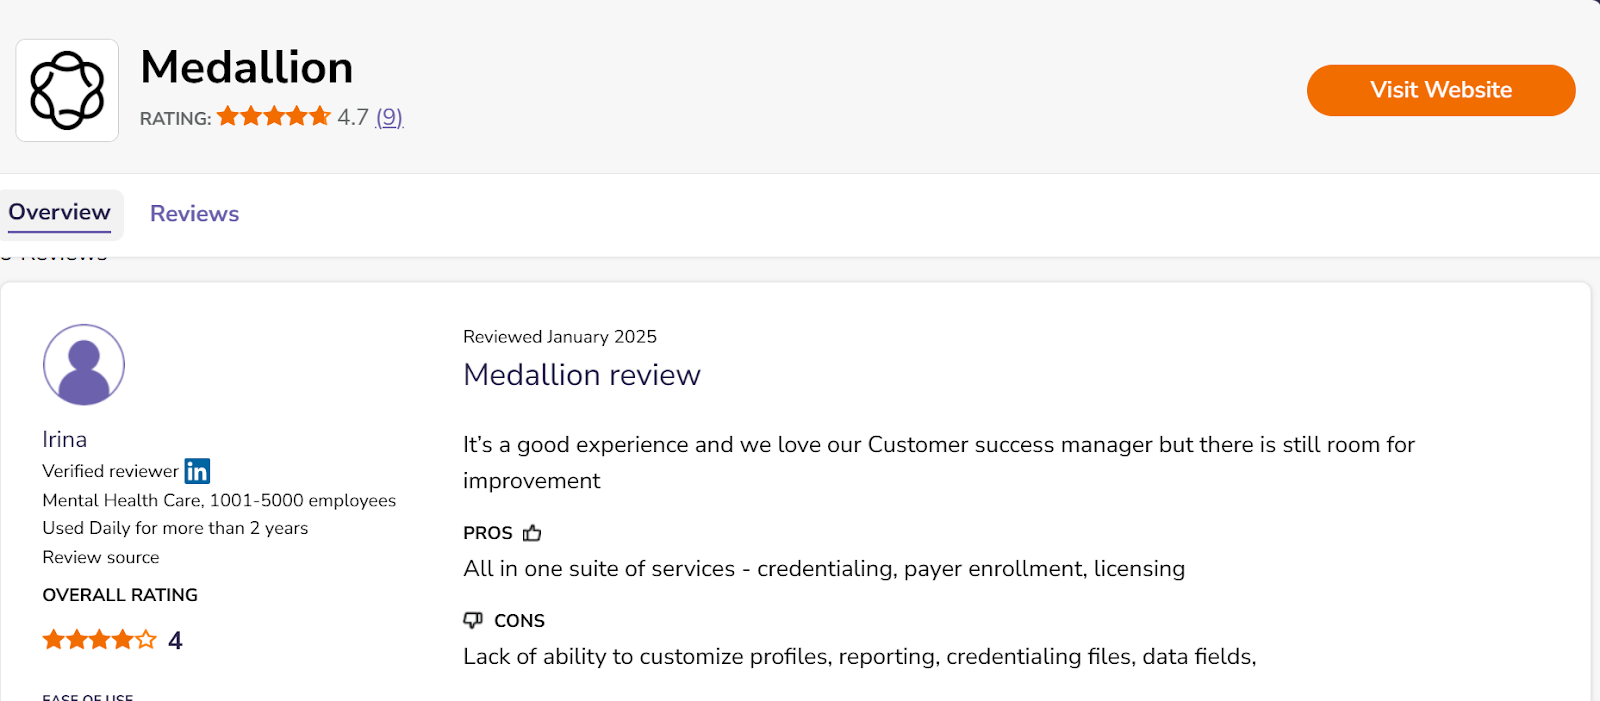The image size is (1600, 701).
Task: Click the Review source label
Action: click(x=101, y=557)
